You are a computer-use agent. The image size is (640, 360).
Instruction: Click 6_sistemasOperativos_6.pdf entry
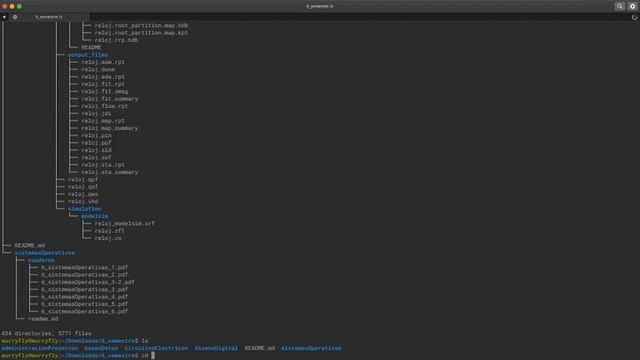[x=84, y=312]
